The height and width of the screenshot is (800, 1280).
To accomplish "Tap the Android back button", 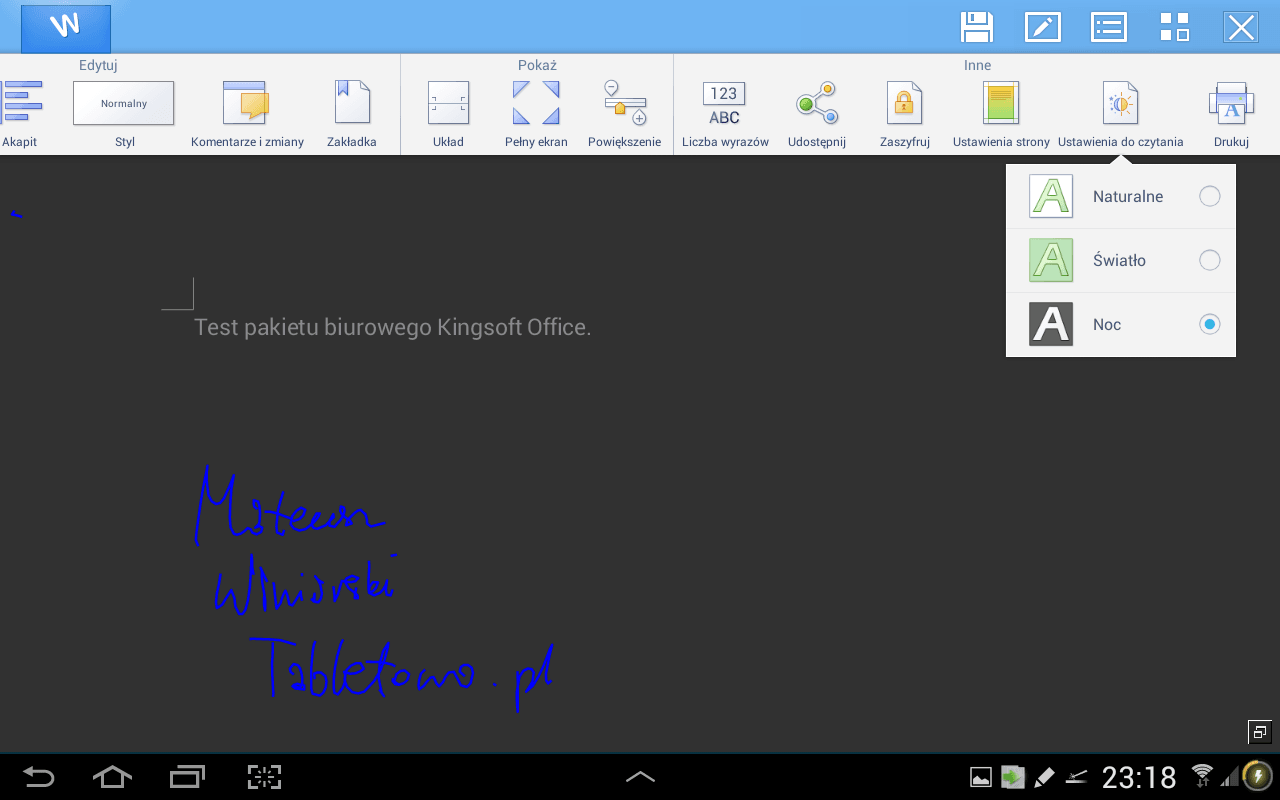I will click(x=39, y=776).
